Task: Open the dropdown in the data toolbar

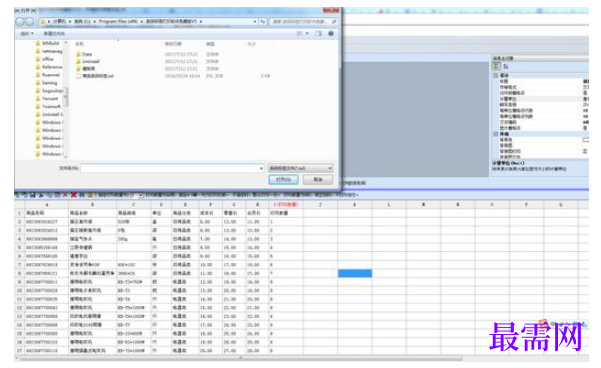Action: 141,196
